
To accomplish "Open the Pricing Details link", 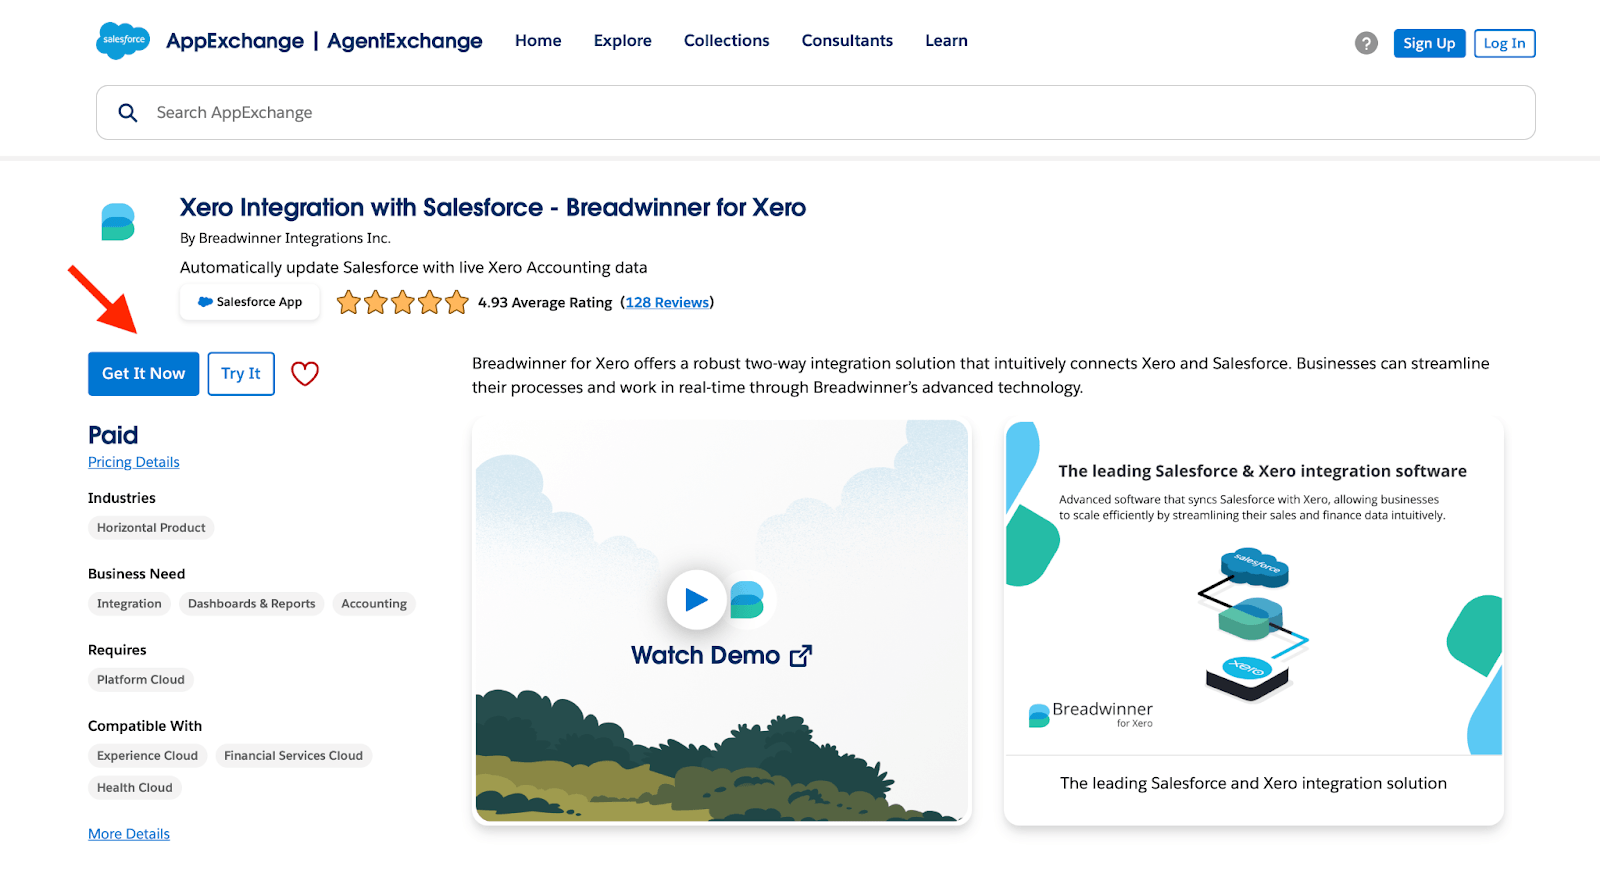I will click(133, 461).
